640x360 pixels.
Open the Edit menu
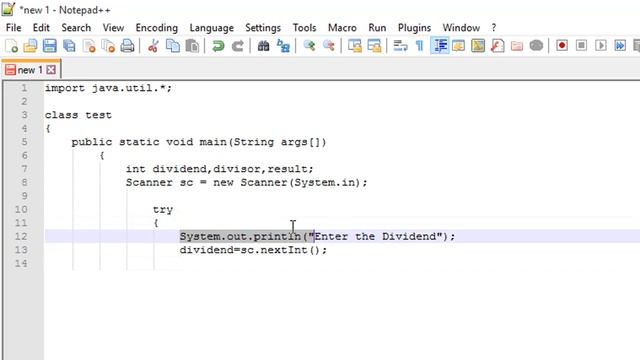pos(41,28)
